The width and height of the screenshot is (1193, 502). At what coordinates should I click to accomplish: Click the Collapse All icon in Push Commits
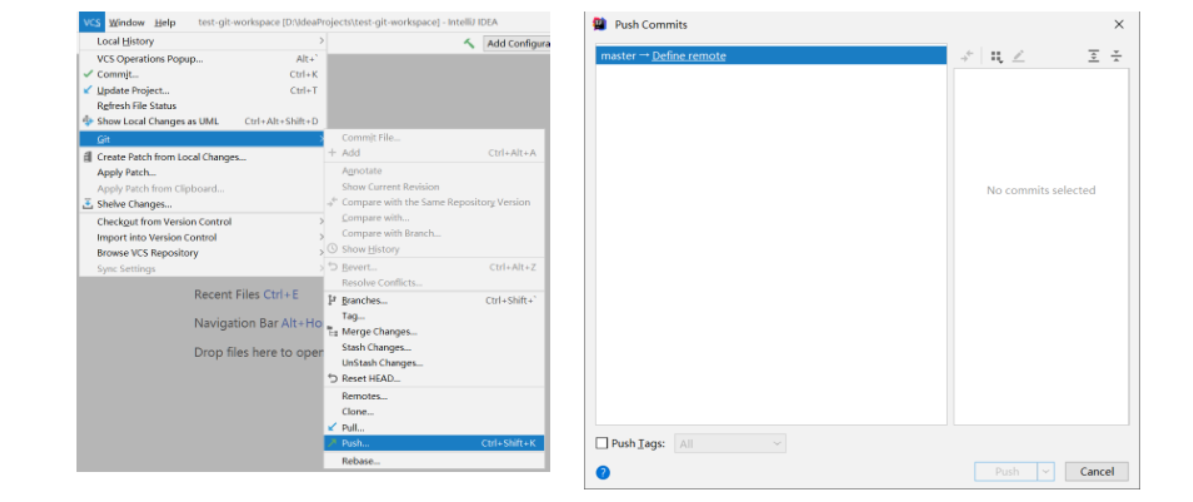(x=1115, y=56)
